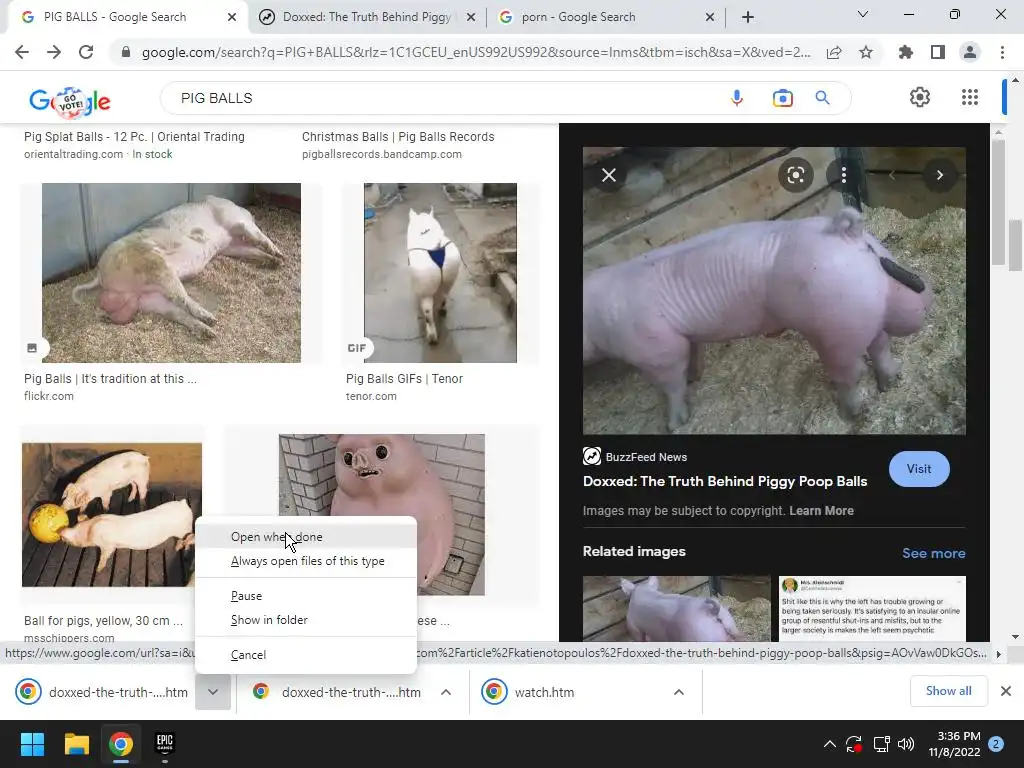Close the image preview panel
Screen dimensions: 1024x768
[x=609, y=175]
